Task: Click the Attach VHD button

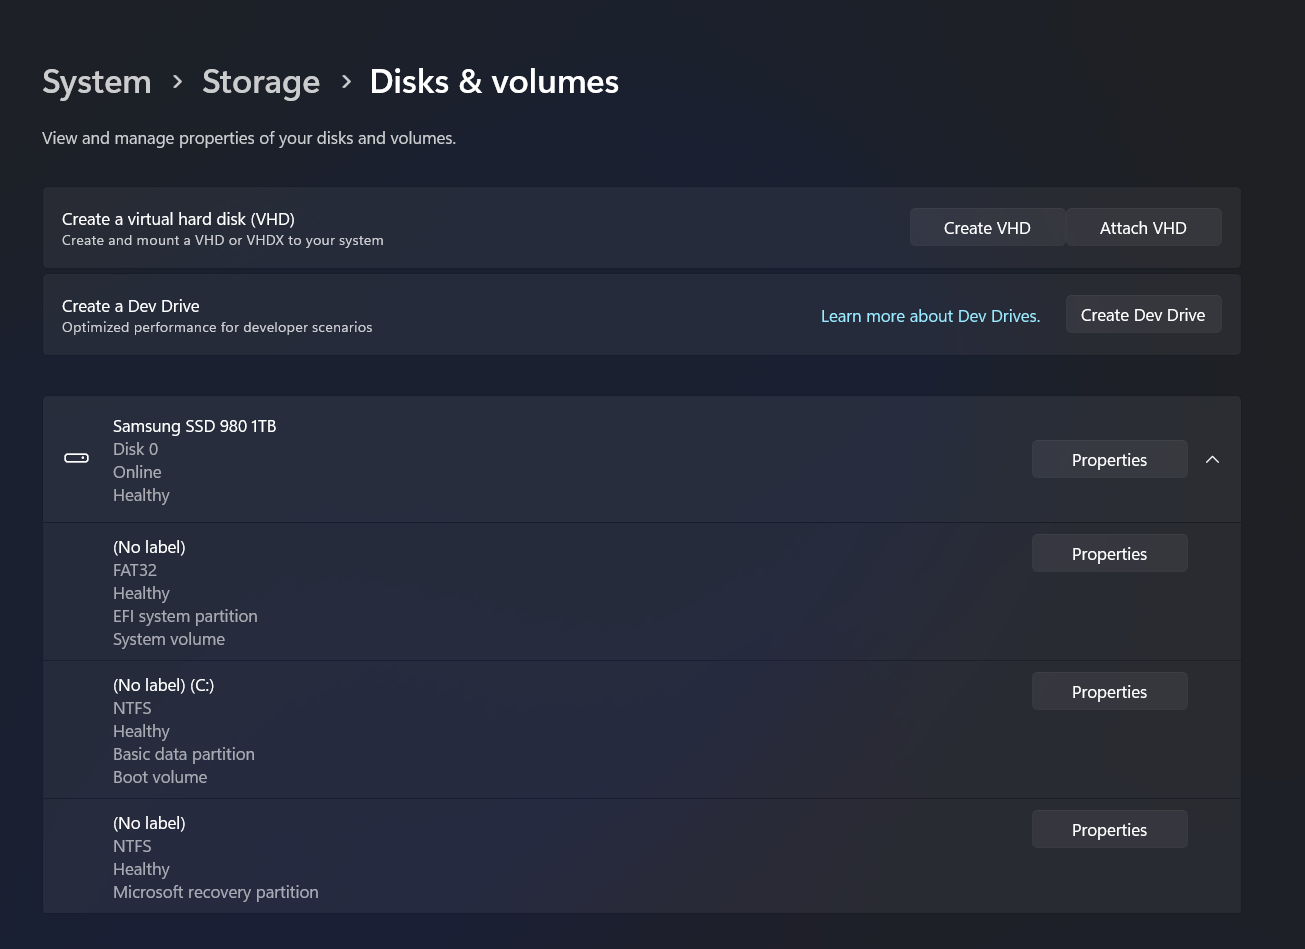Action: point(1143,227)
